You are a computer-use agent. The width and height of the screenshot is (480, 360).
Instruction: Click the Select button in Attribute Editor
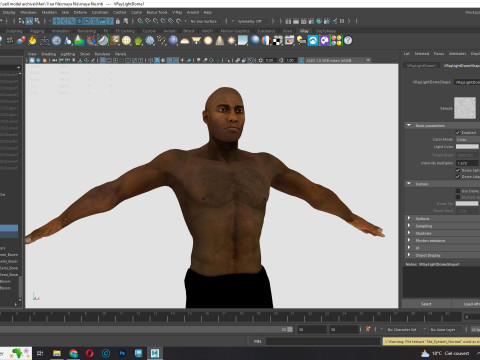tap(426, 304)
